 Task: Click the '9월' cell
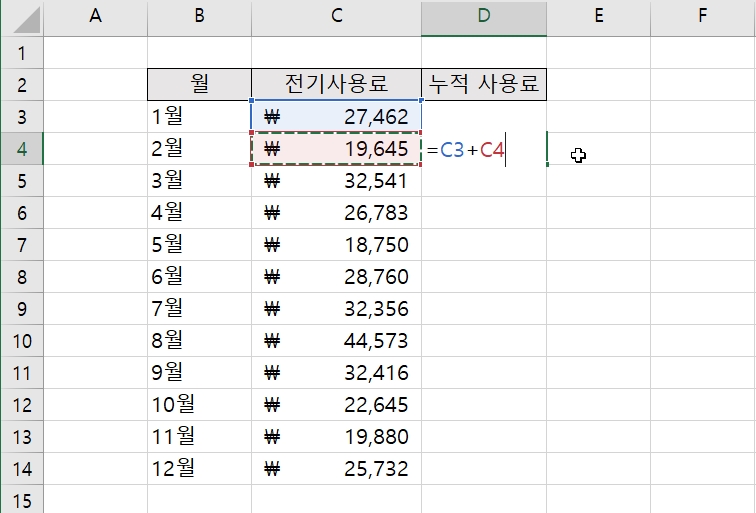(x=199, y=373)
